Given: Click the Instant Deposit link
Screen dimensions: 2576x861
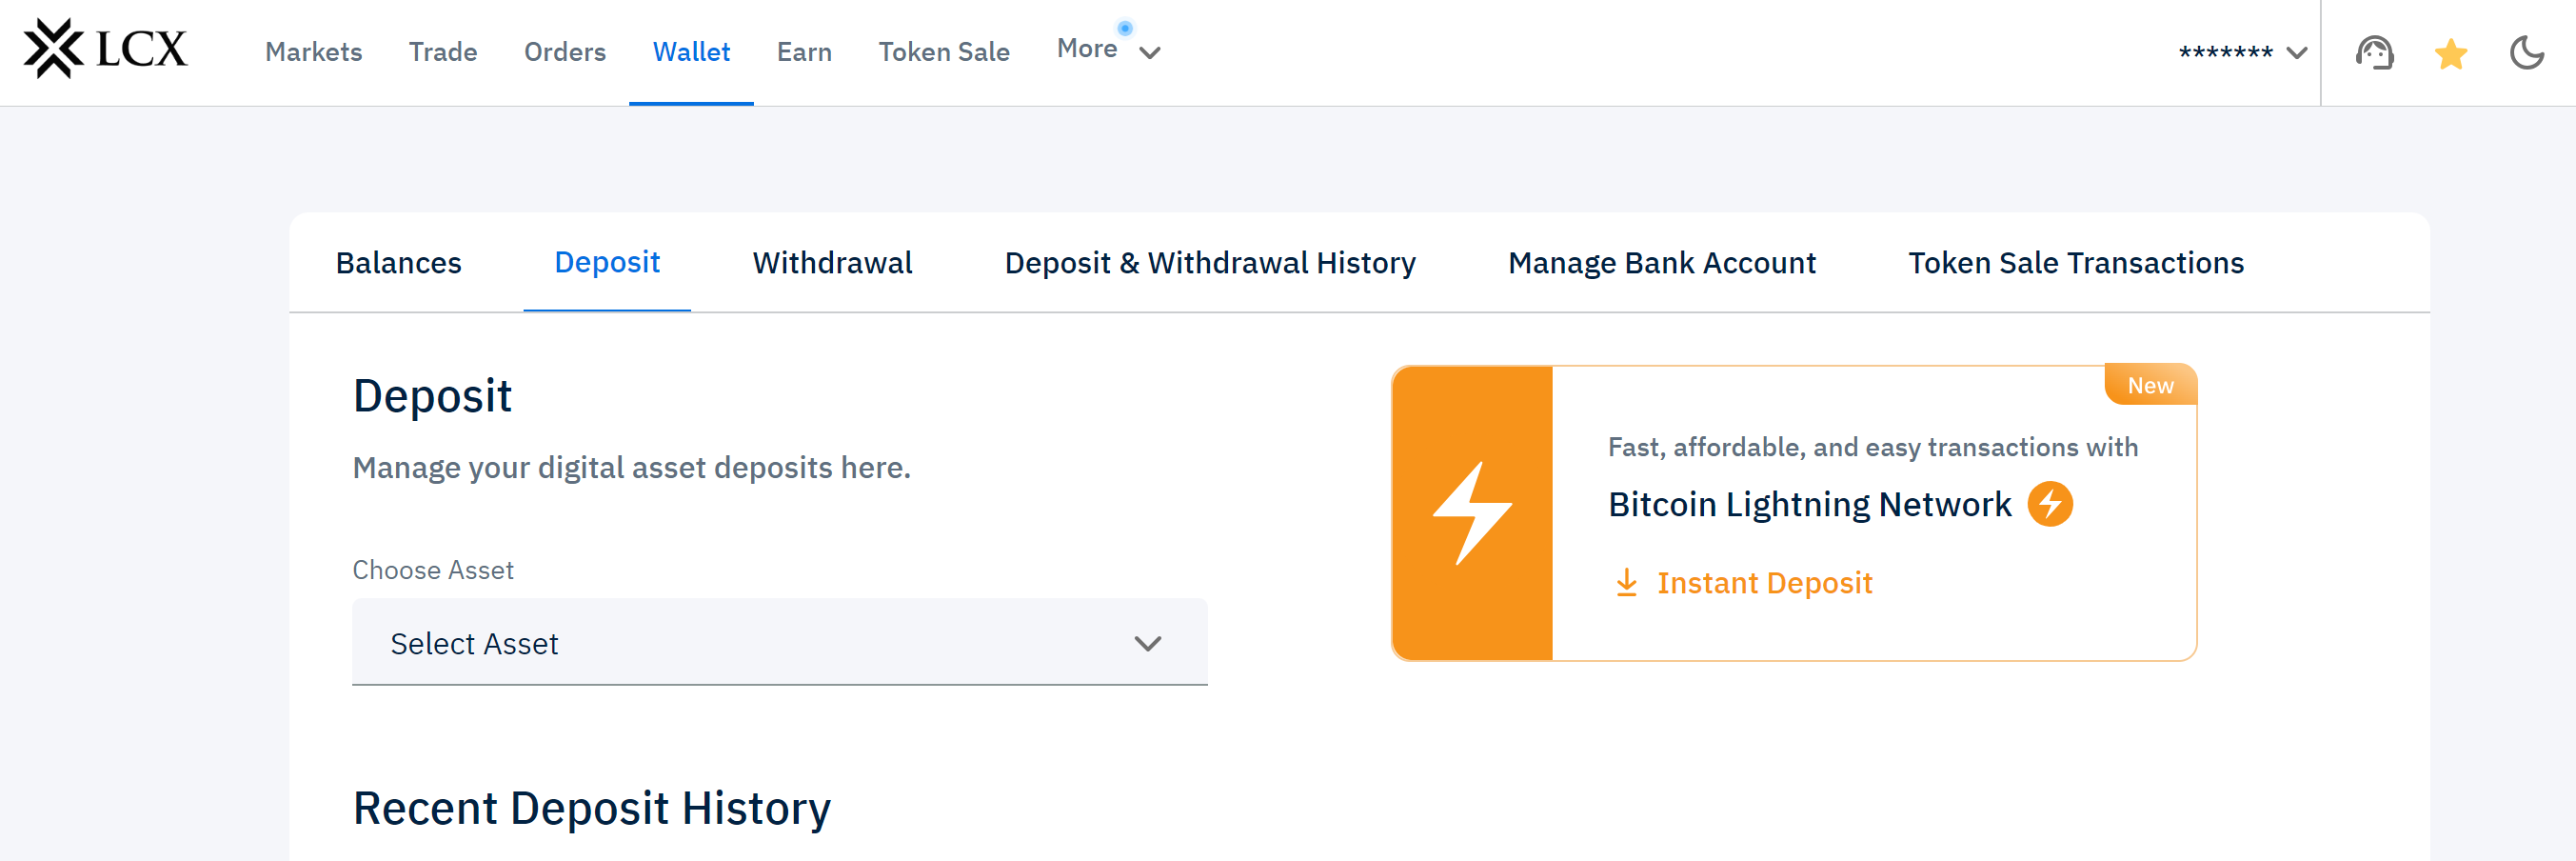Looking at the screenshot, I should [x=1764, y=583].
